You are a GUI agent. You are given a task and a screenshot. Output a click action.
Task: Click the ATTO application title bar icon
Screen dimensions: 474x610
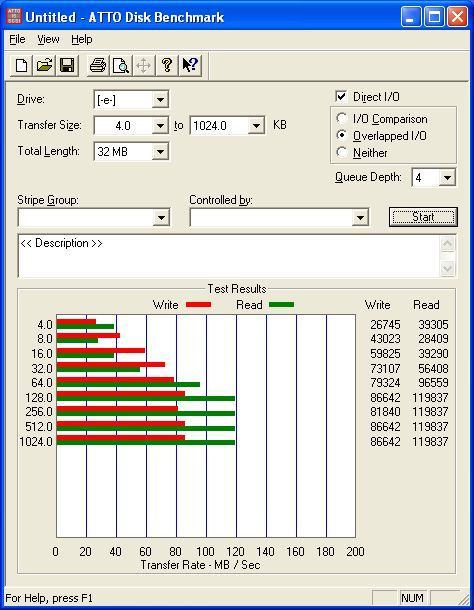point(14,17)
